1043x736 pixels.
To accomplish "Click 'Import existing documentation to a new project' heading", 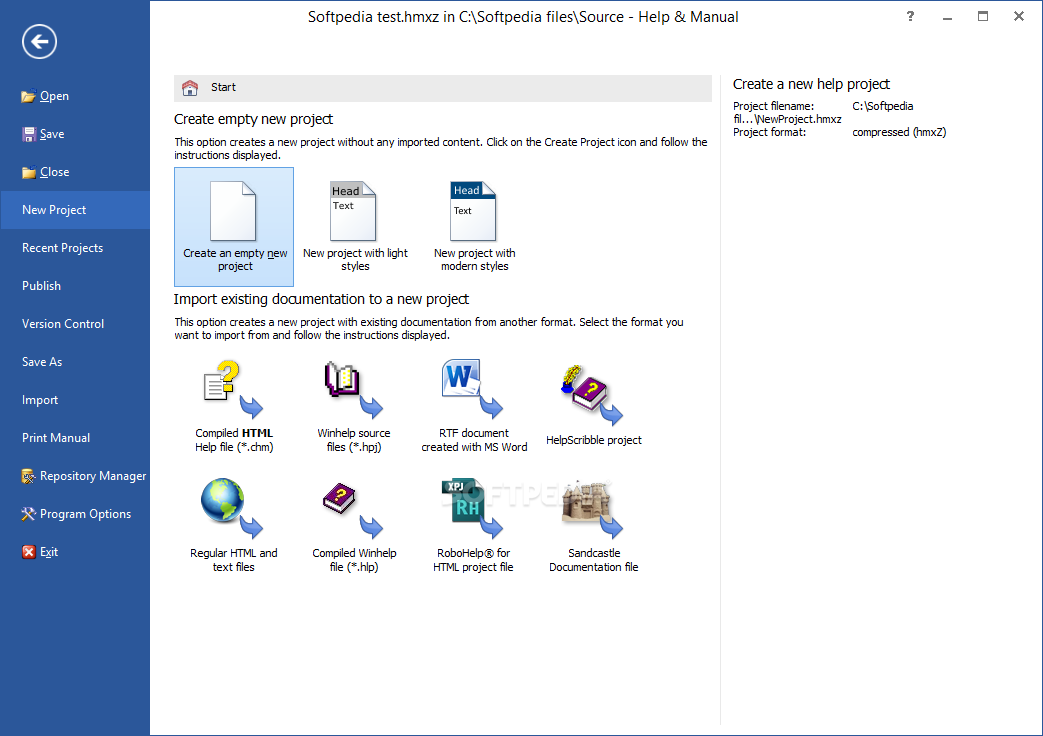I will (321, 299).
